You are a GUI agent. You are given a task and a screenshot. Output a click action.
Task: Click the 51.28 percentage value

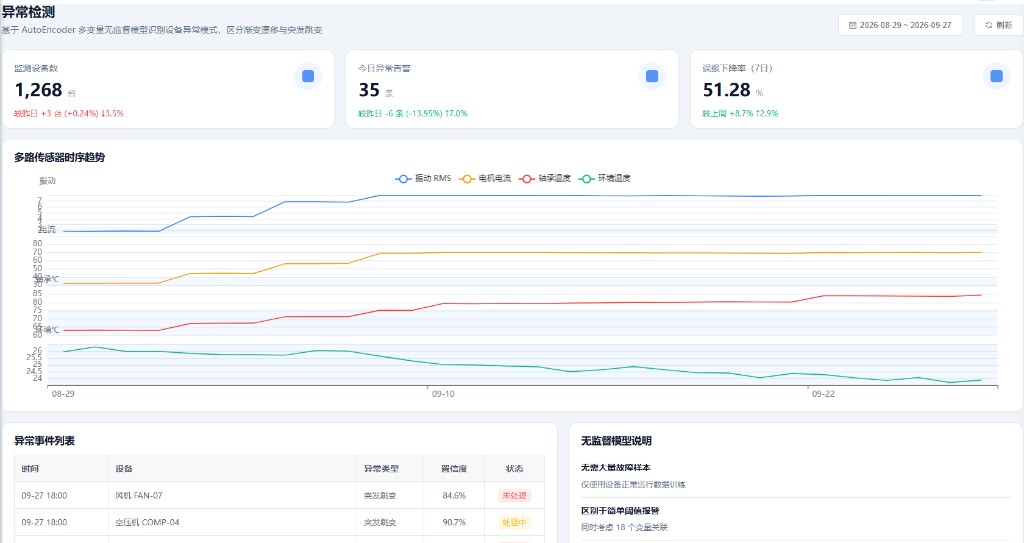click(x=726, y=90)
